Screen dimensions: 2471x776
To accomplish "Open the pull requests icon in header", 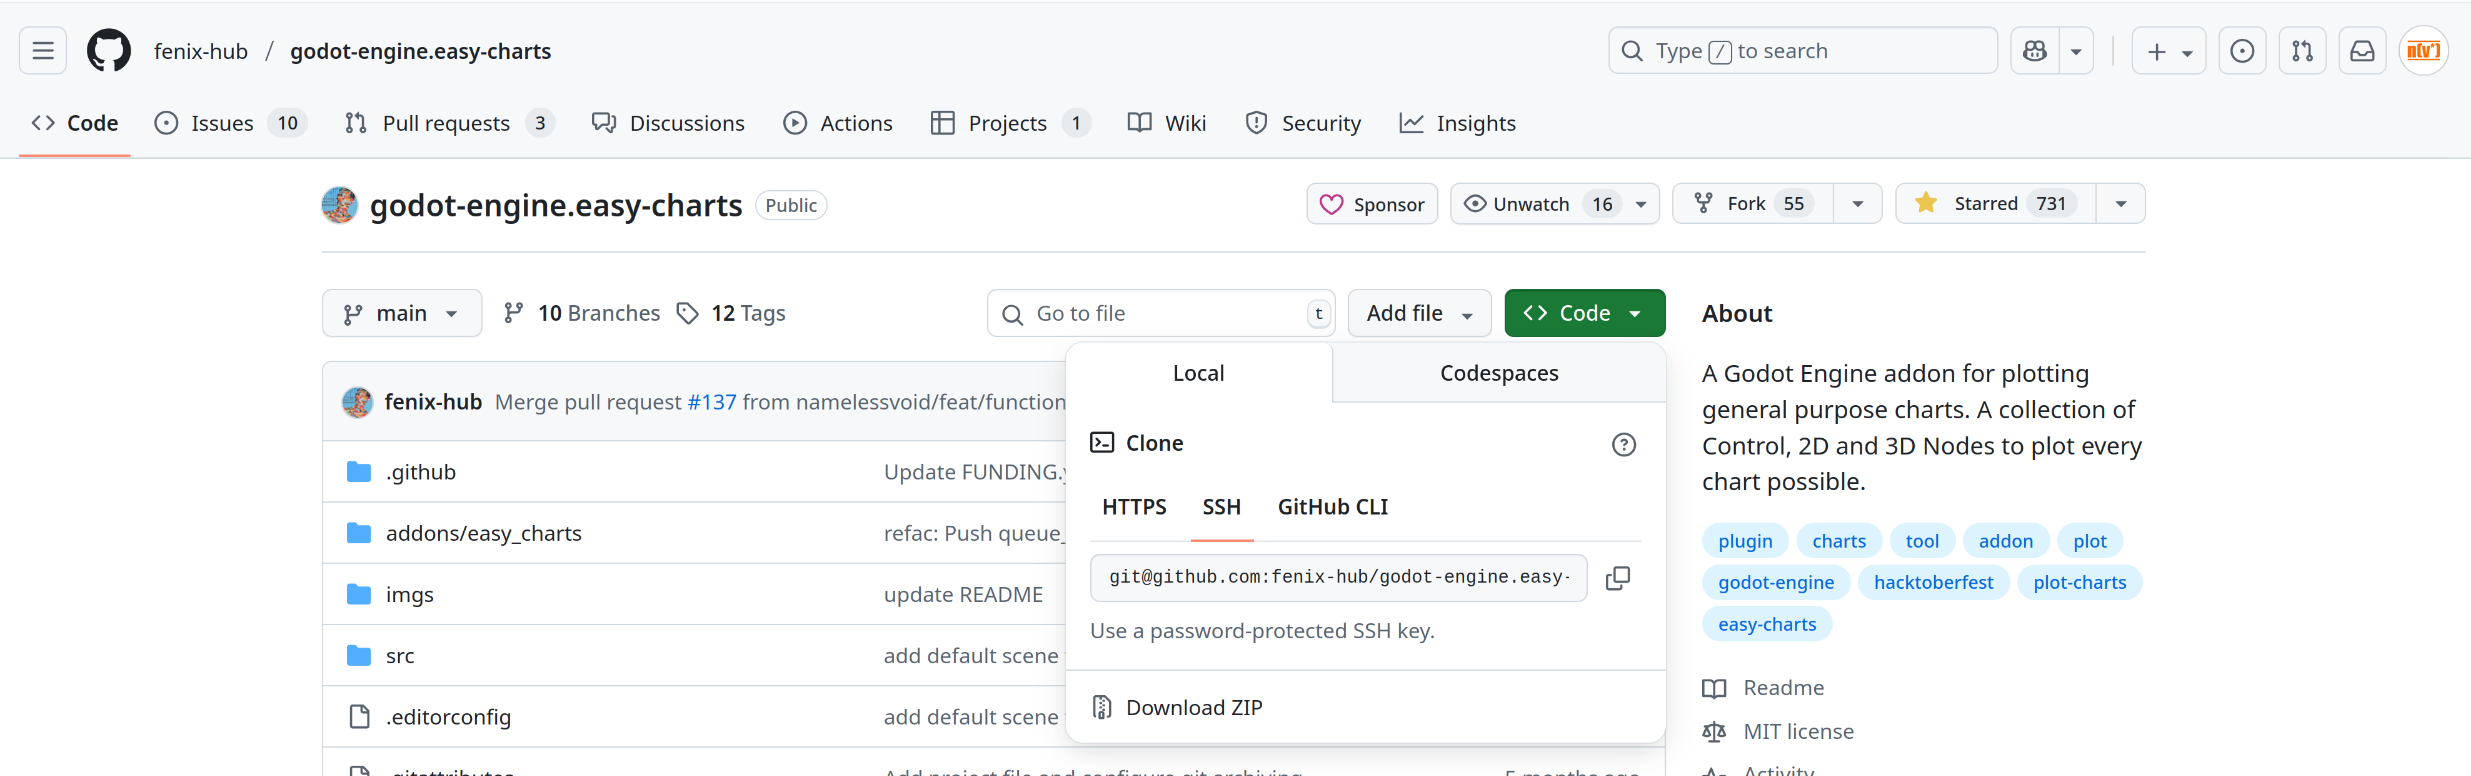I will click(2302, 51).
